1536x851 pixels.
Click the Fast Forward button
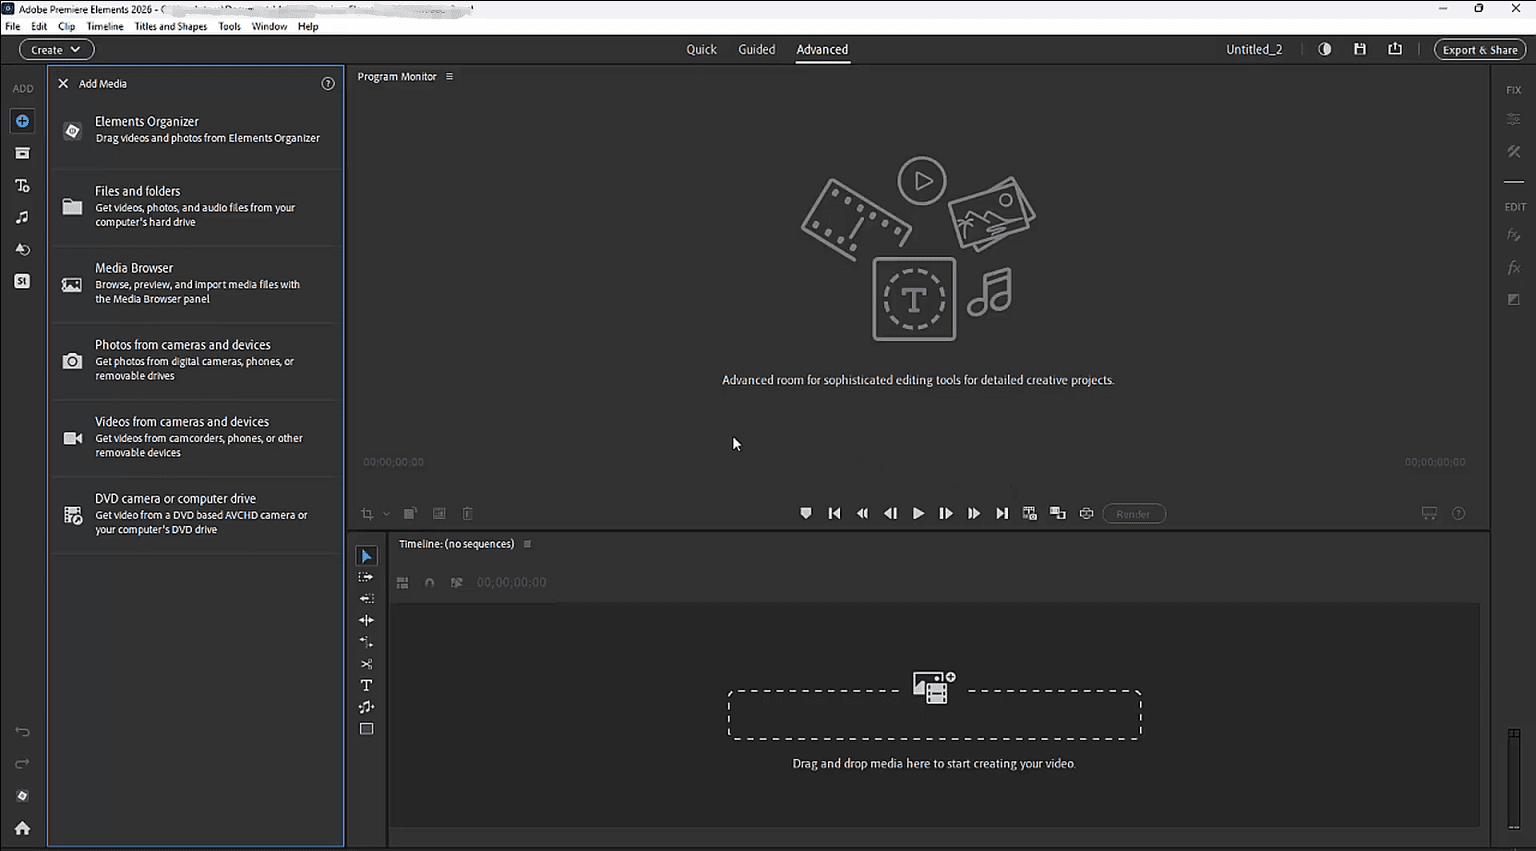click(974, 514)
